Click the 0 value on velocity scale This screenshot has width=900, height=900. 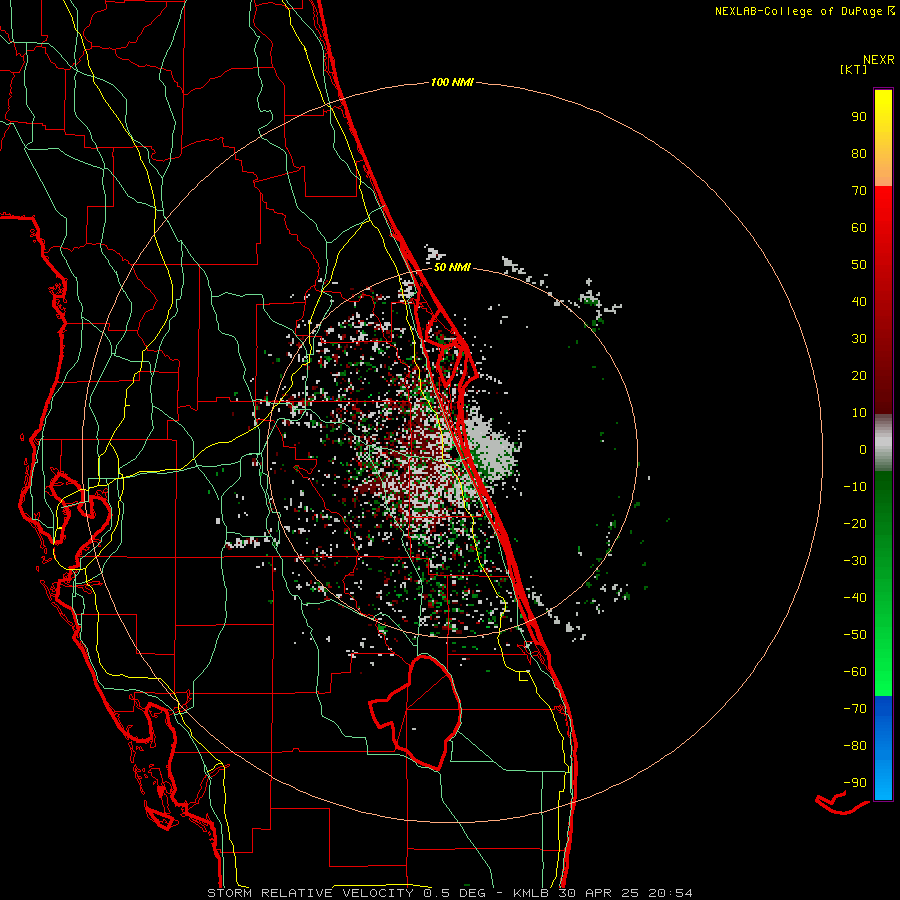pyautogui.click(x=863, y=449)
